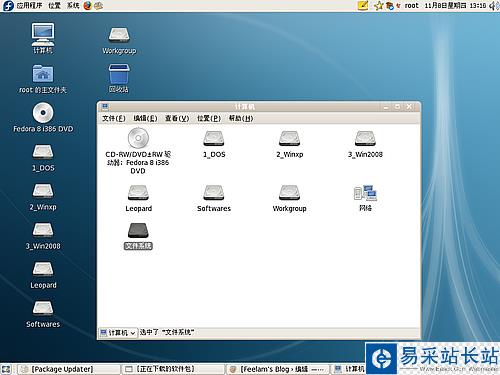Screen dimensions: 500x375
Task: Select the Workgroup volume in the 计算机 window
Action: coord(289,198)
